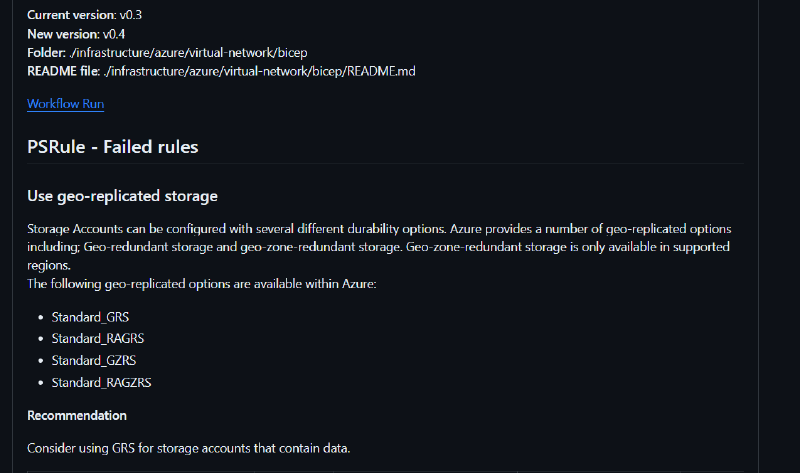Open the Workflow Run link
Image resolution: width=800 pixels, height=473 pixels.
[x=65, y=104]
